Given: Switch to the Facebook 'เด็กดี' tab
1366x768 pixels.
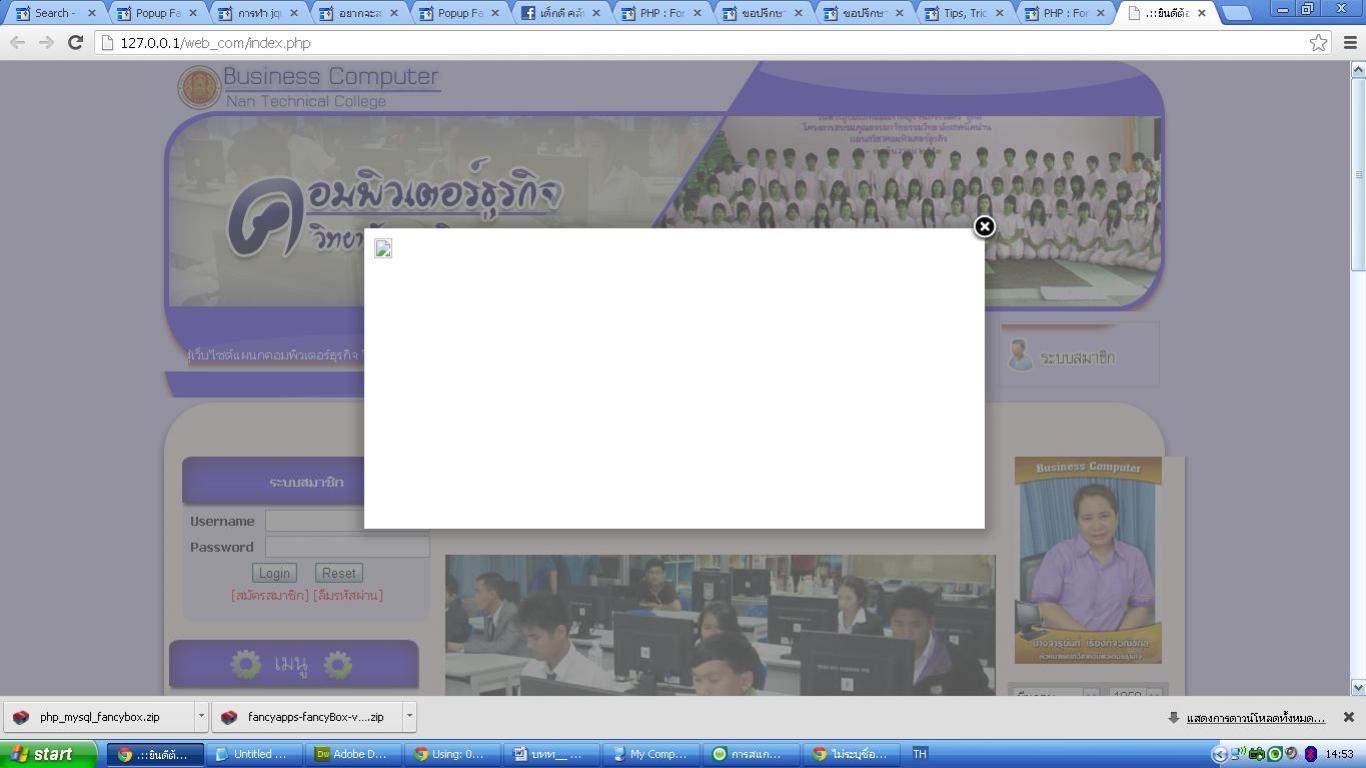Looking at the screenshot, I should coord(561,13).
